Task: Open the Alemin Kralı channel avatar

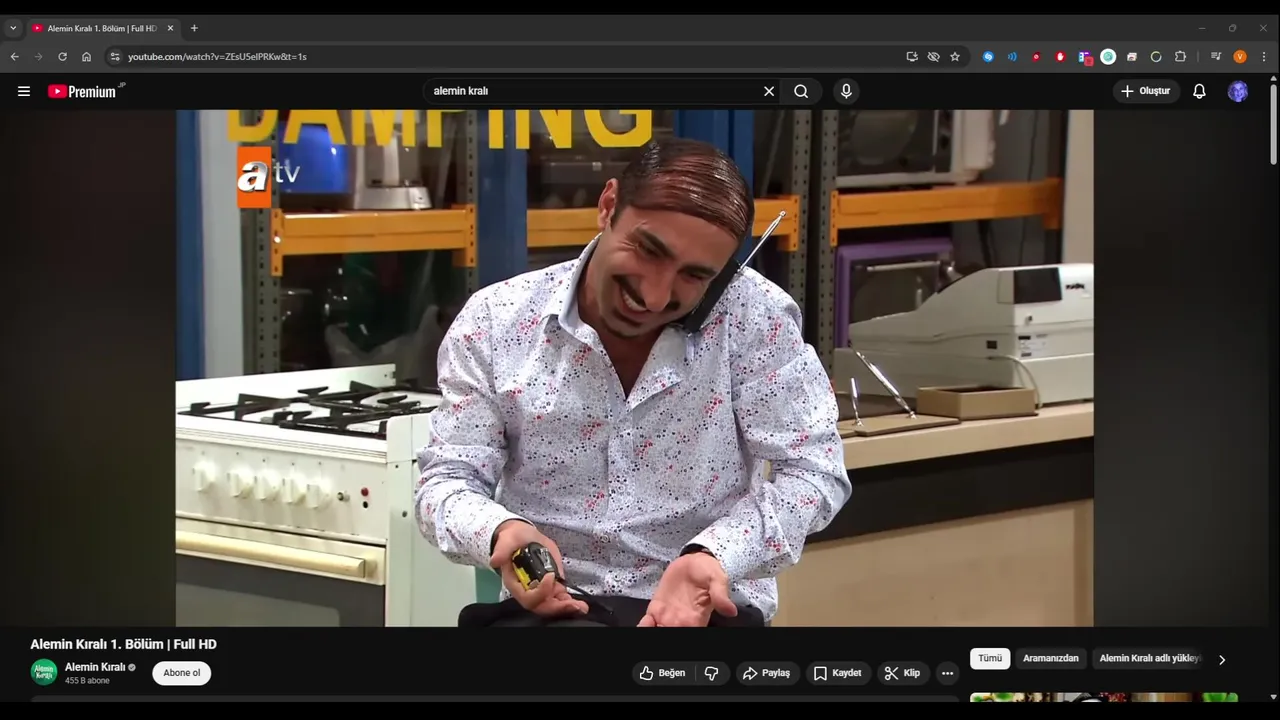Action: (44, 672)
